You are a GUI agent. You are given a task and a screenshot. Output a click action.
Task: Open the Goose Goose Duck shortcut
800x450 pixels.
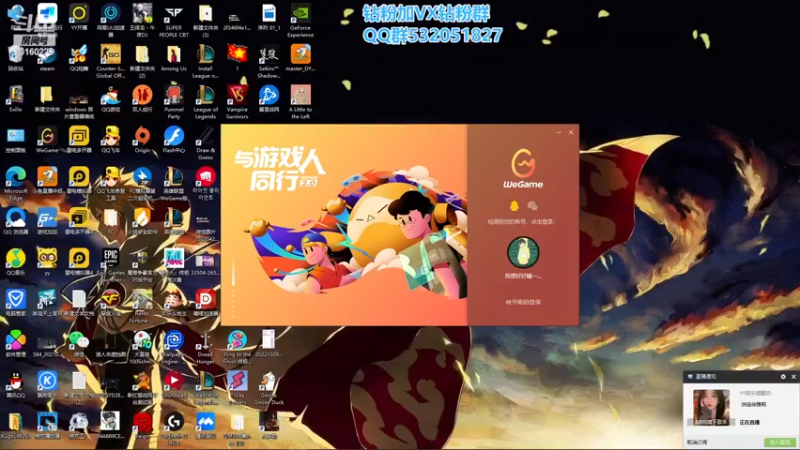pos(268,388)
